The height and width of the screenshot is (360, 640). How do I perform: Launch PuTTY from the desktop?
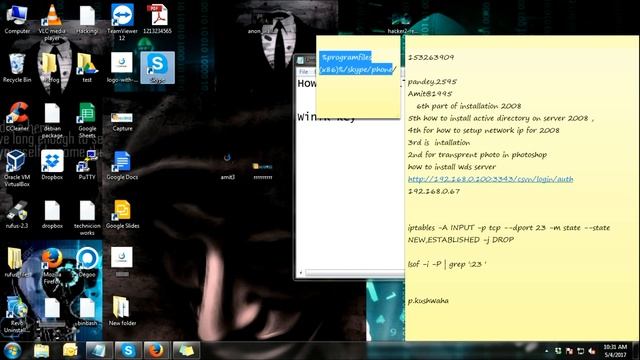click(x=87, y=165)
